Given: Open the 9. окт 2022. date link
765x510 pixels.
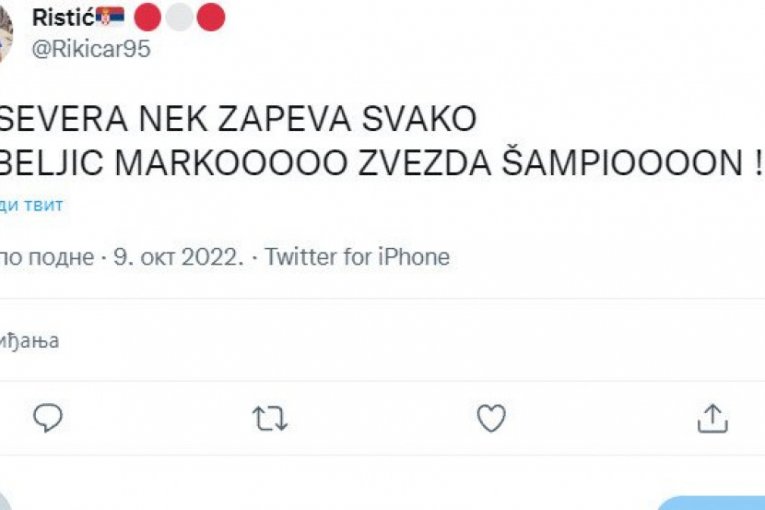Looking at the screenshot, I should click(178, 257).
